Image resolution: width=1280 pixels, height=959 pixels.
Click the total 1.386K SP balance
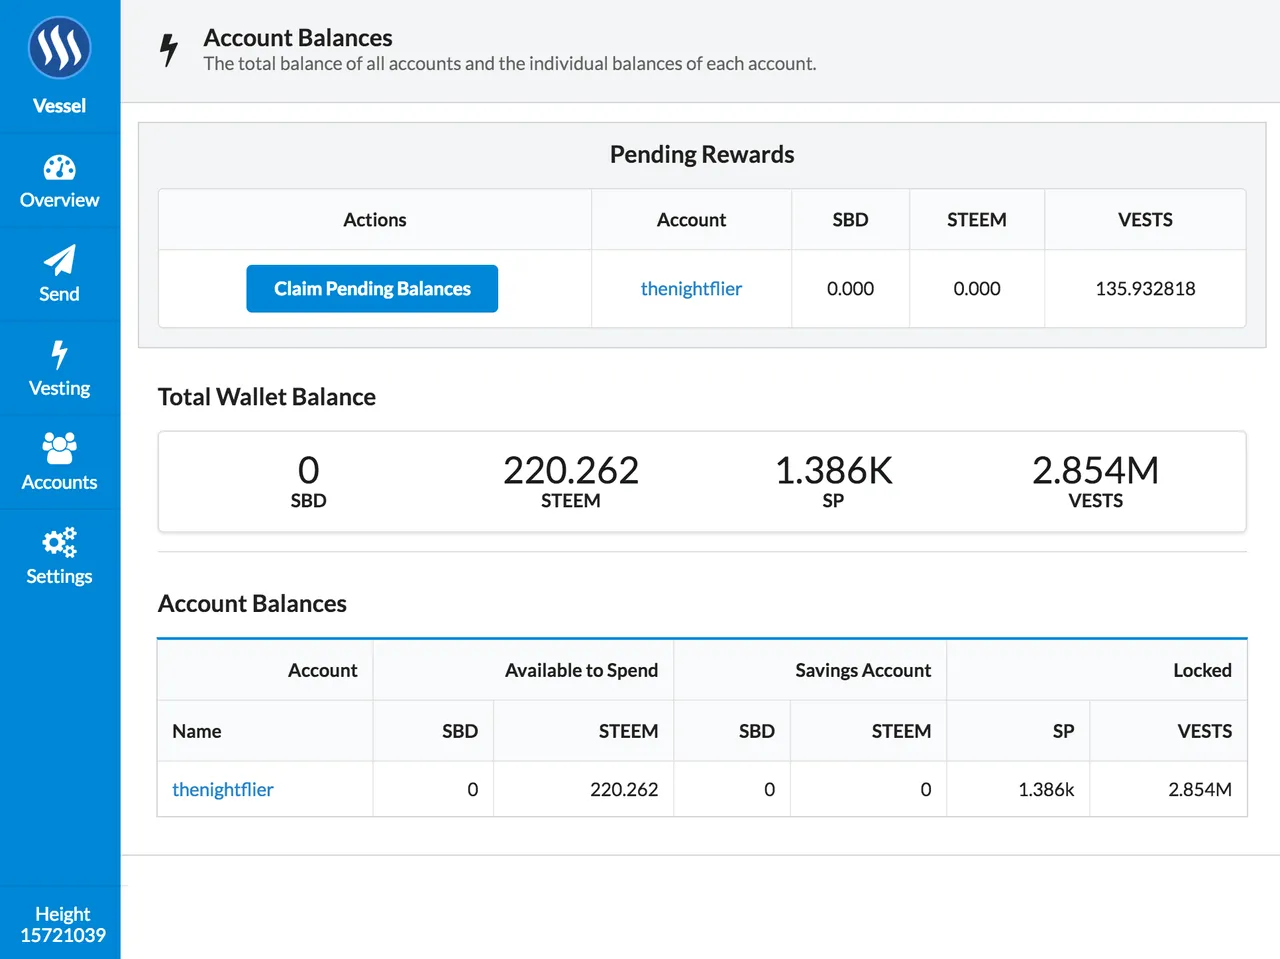[833, 481]
